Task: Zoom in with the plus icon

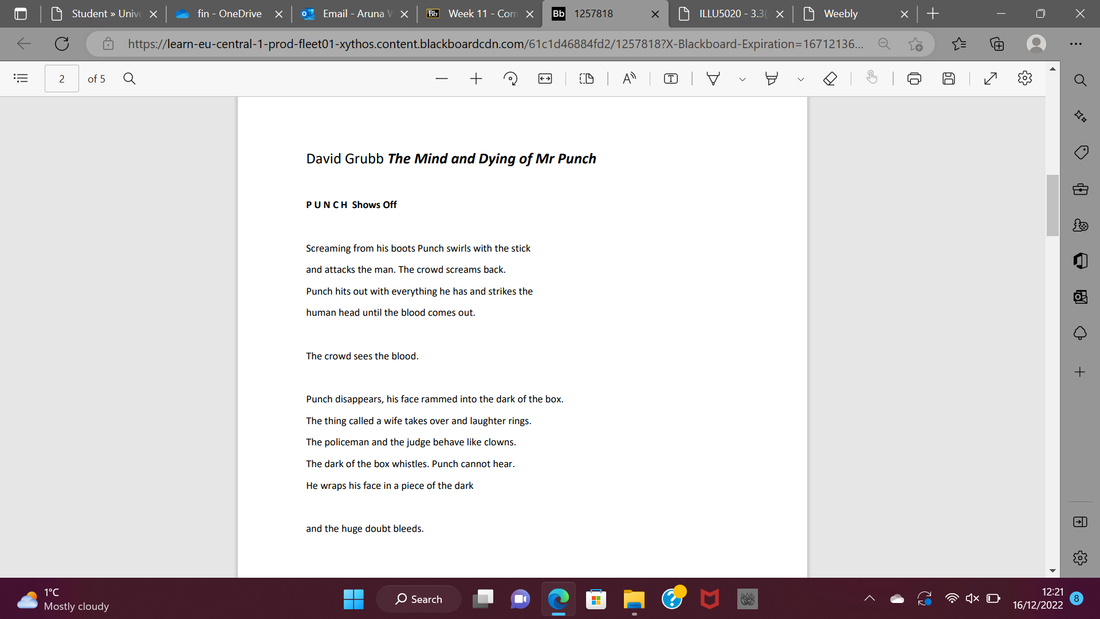Action: click(x=476, y=79)
